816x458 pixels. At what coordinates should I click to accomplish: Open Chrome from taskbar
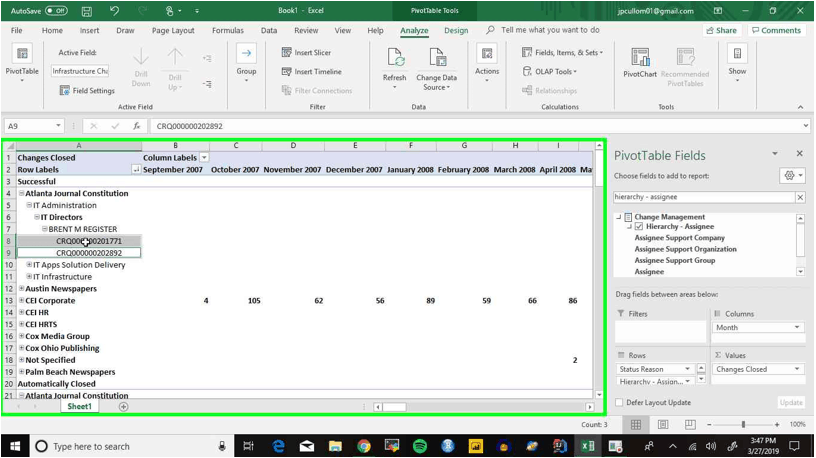click(x=364, y=446)
